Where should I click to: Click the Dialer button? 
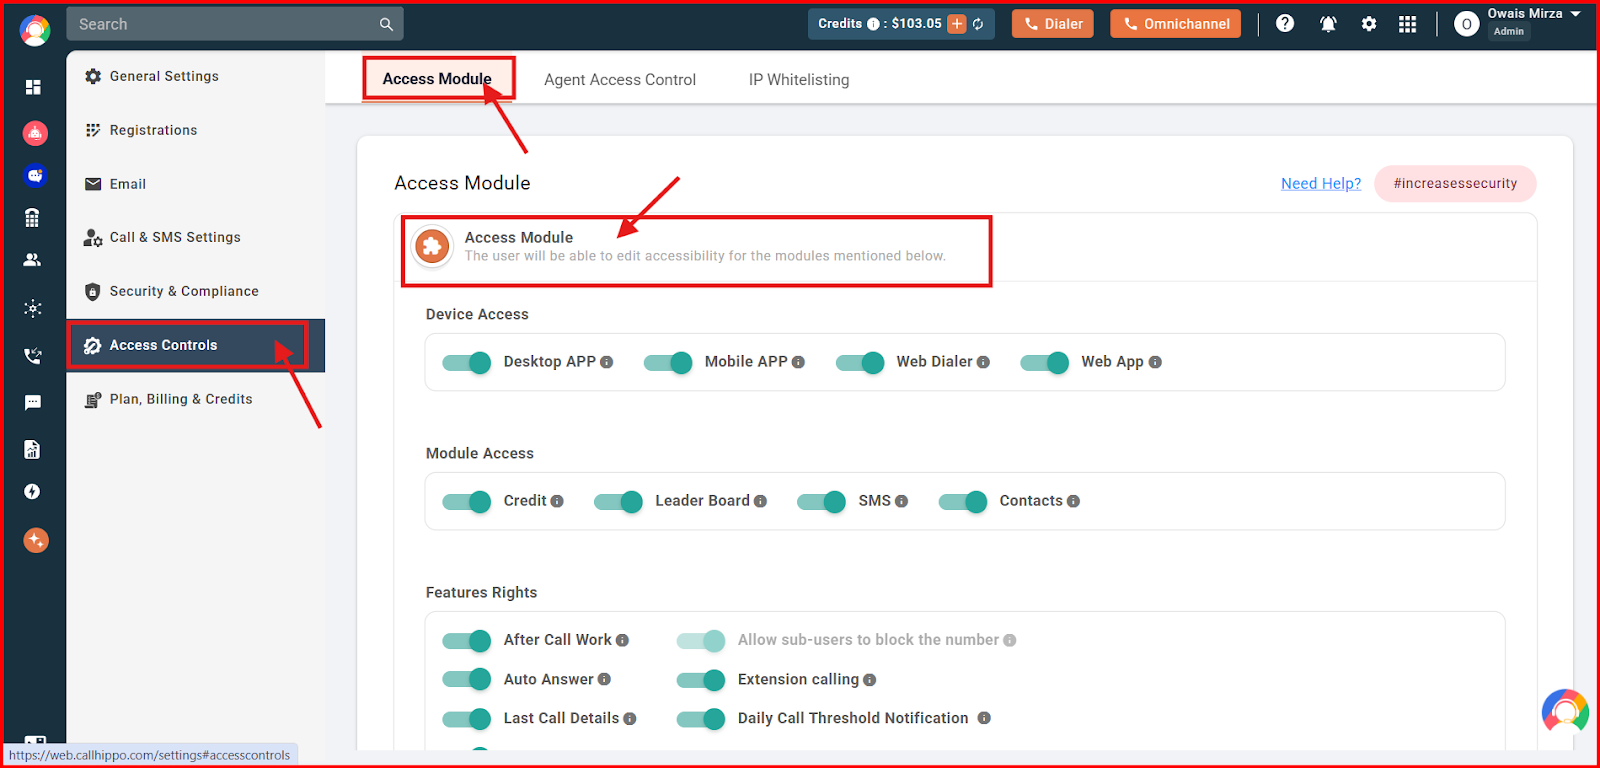[1053, 24]
